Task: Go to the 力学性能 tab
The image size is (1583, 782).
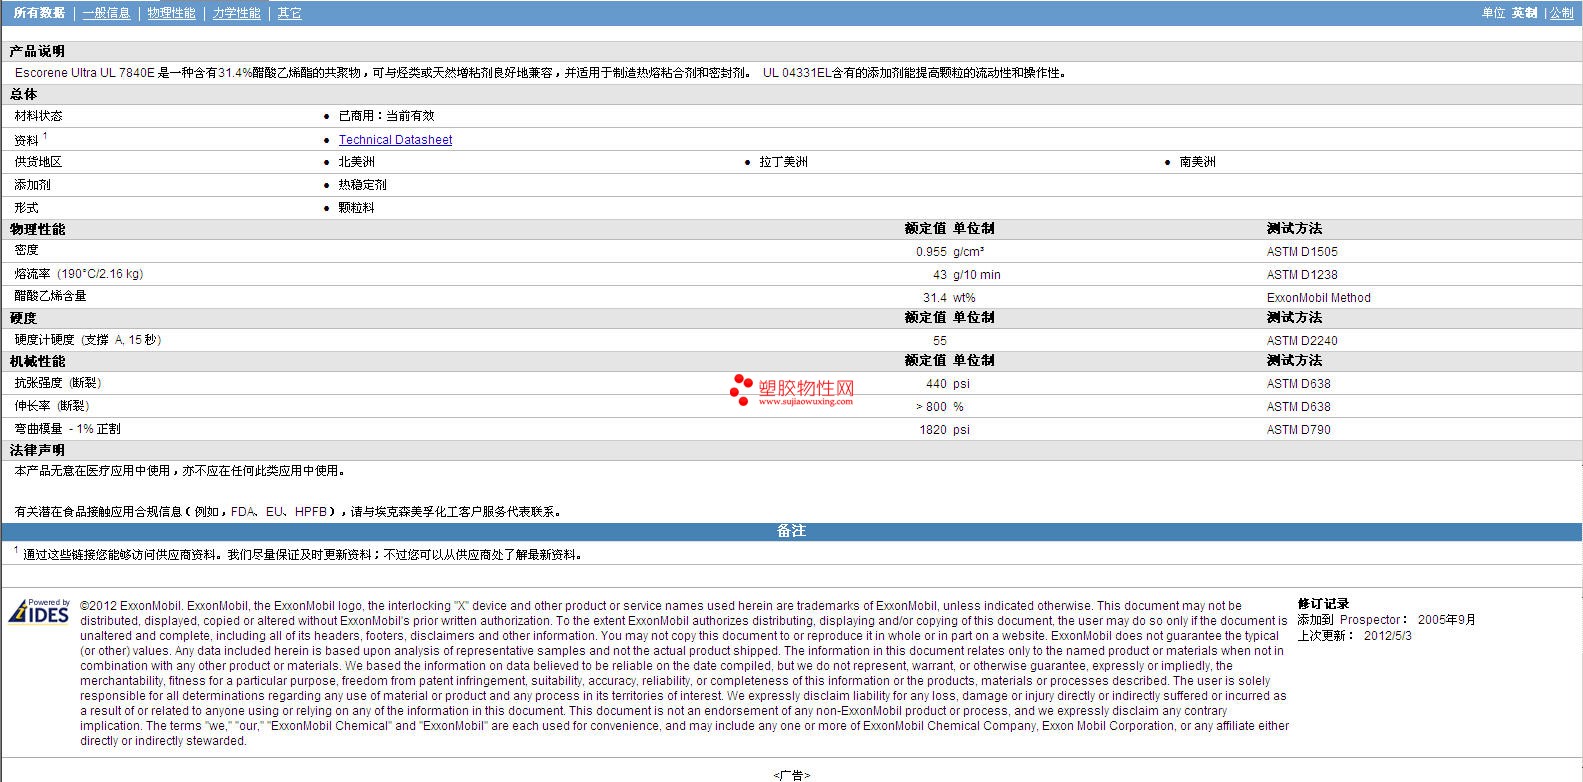Action: coord(236,13)
